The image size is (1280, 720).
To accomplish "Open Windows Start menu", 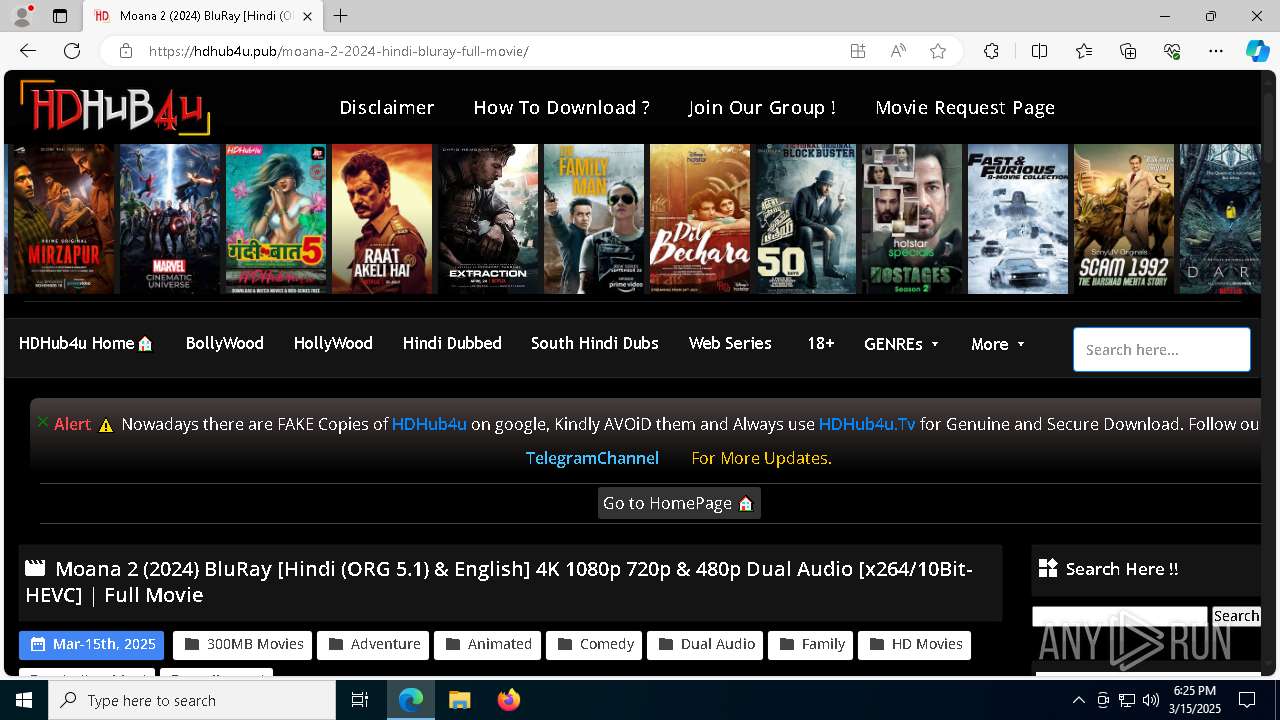I will click(x=24, y=700).
